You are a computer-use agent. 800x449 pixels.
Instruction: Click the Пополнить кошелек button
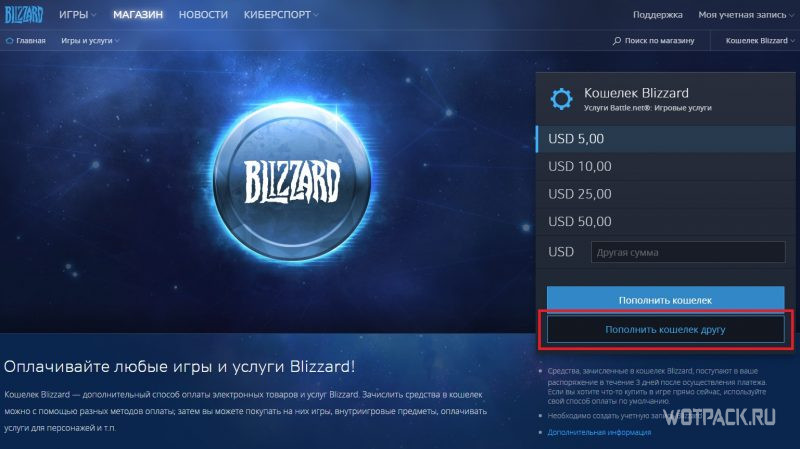pos(665,300)
